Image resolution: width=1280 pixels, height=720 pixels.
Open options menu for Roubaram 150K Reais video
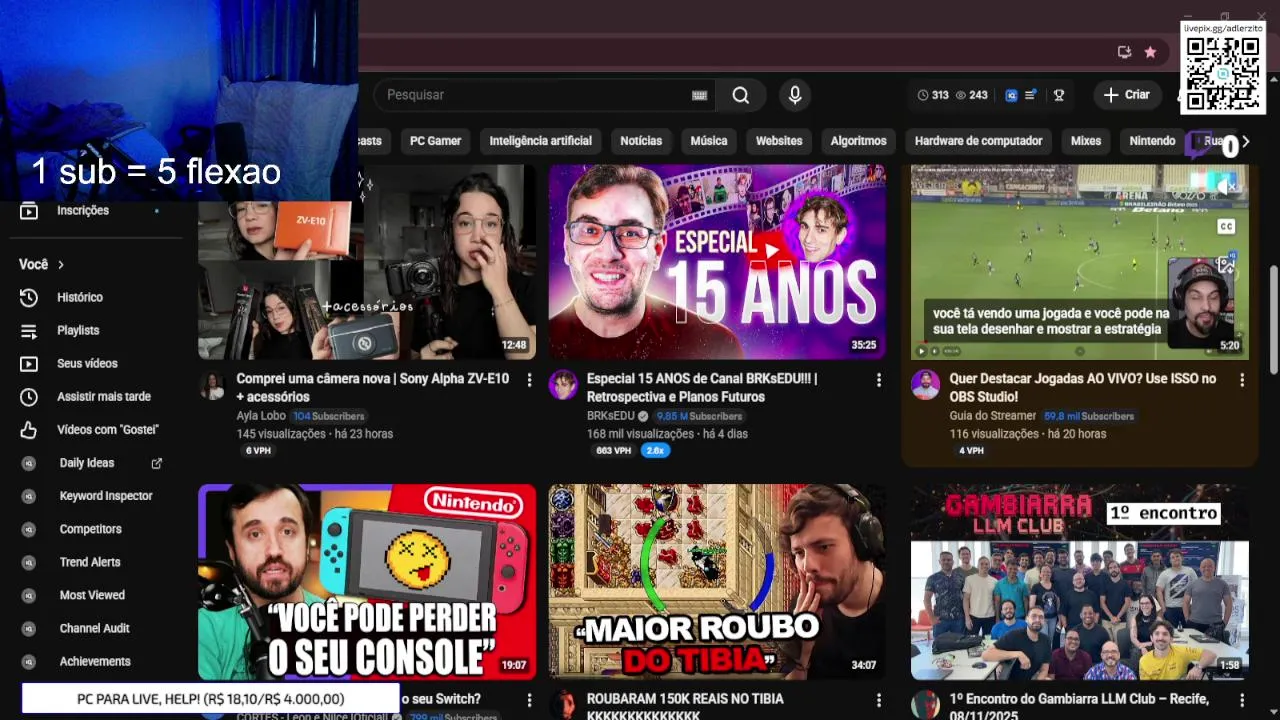pyautogui.click(x=879, y=700)
